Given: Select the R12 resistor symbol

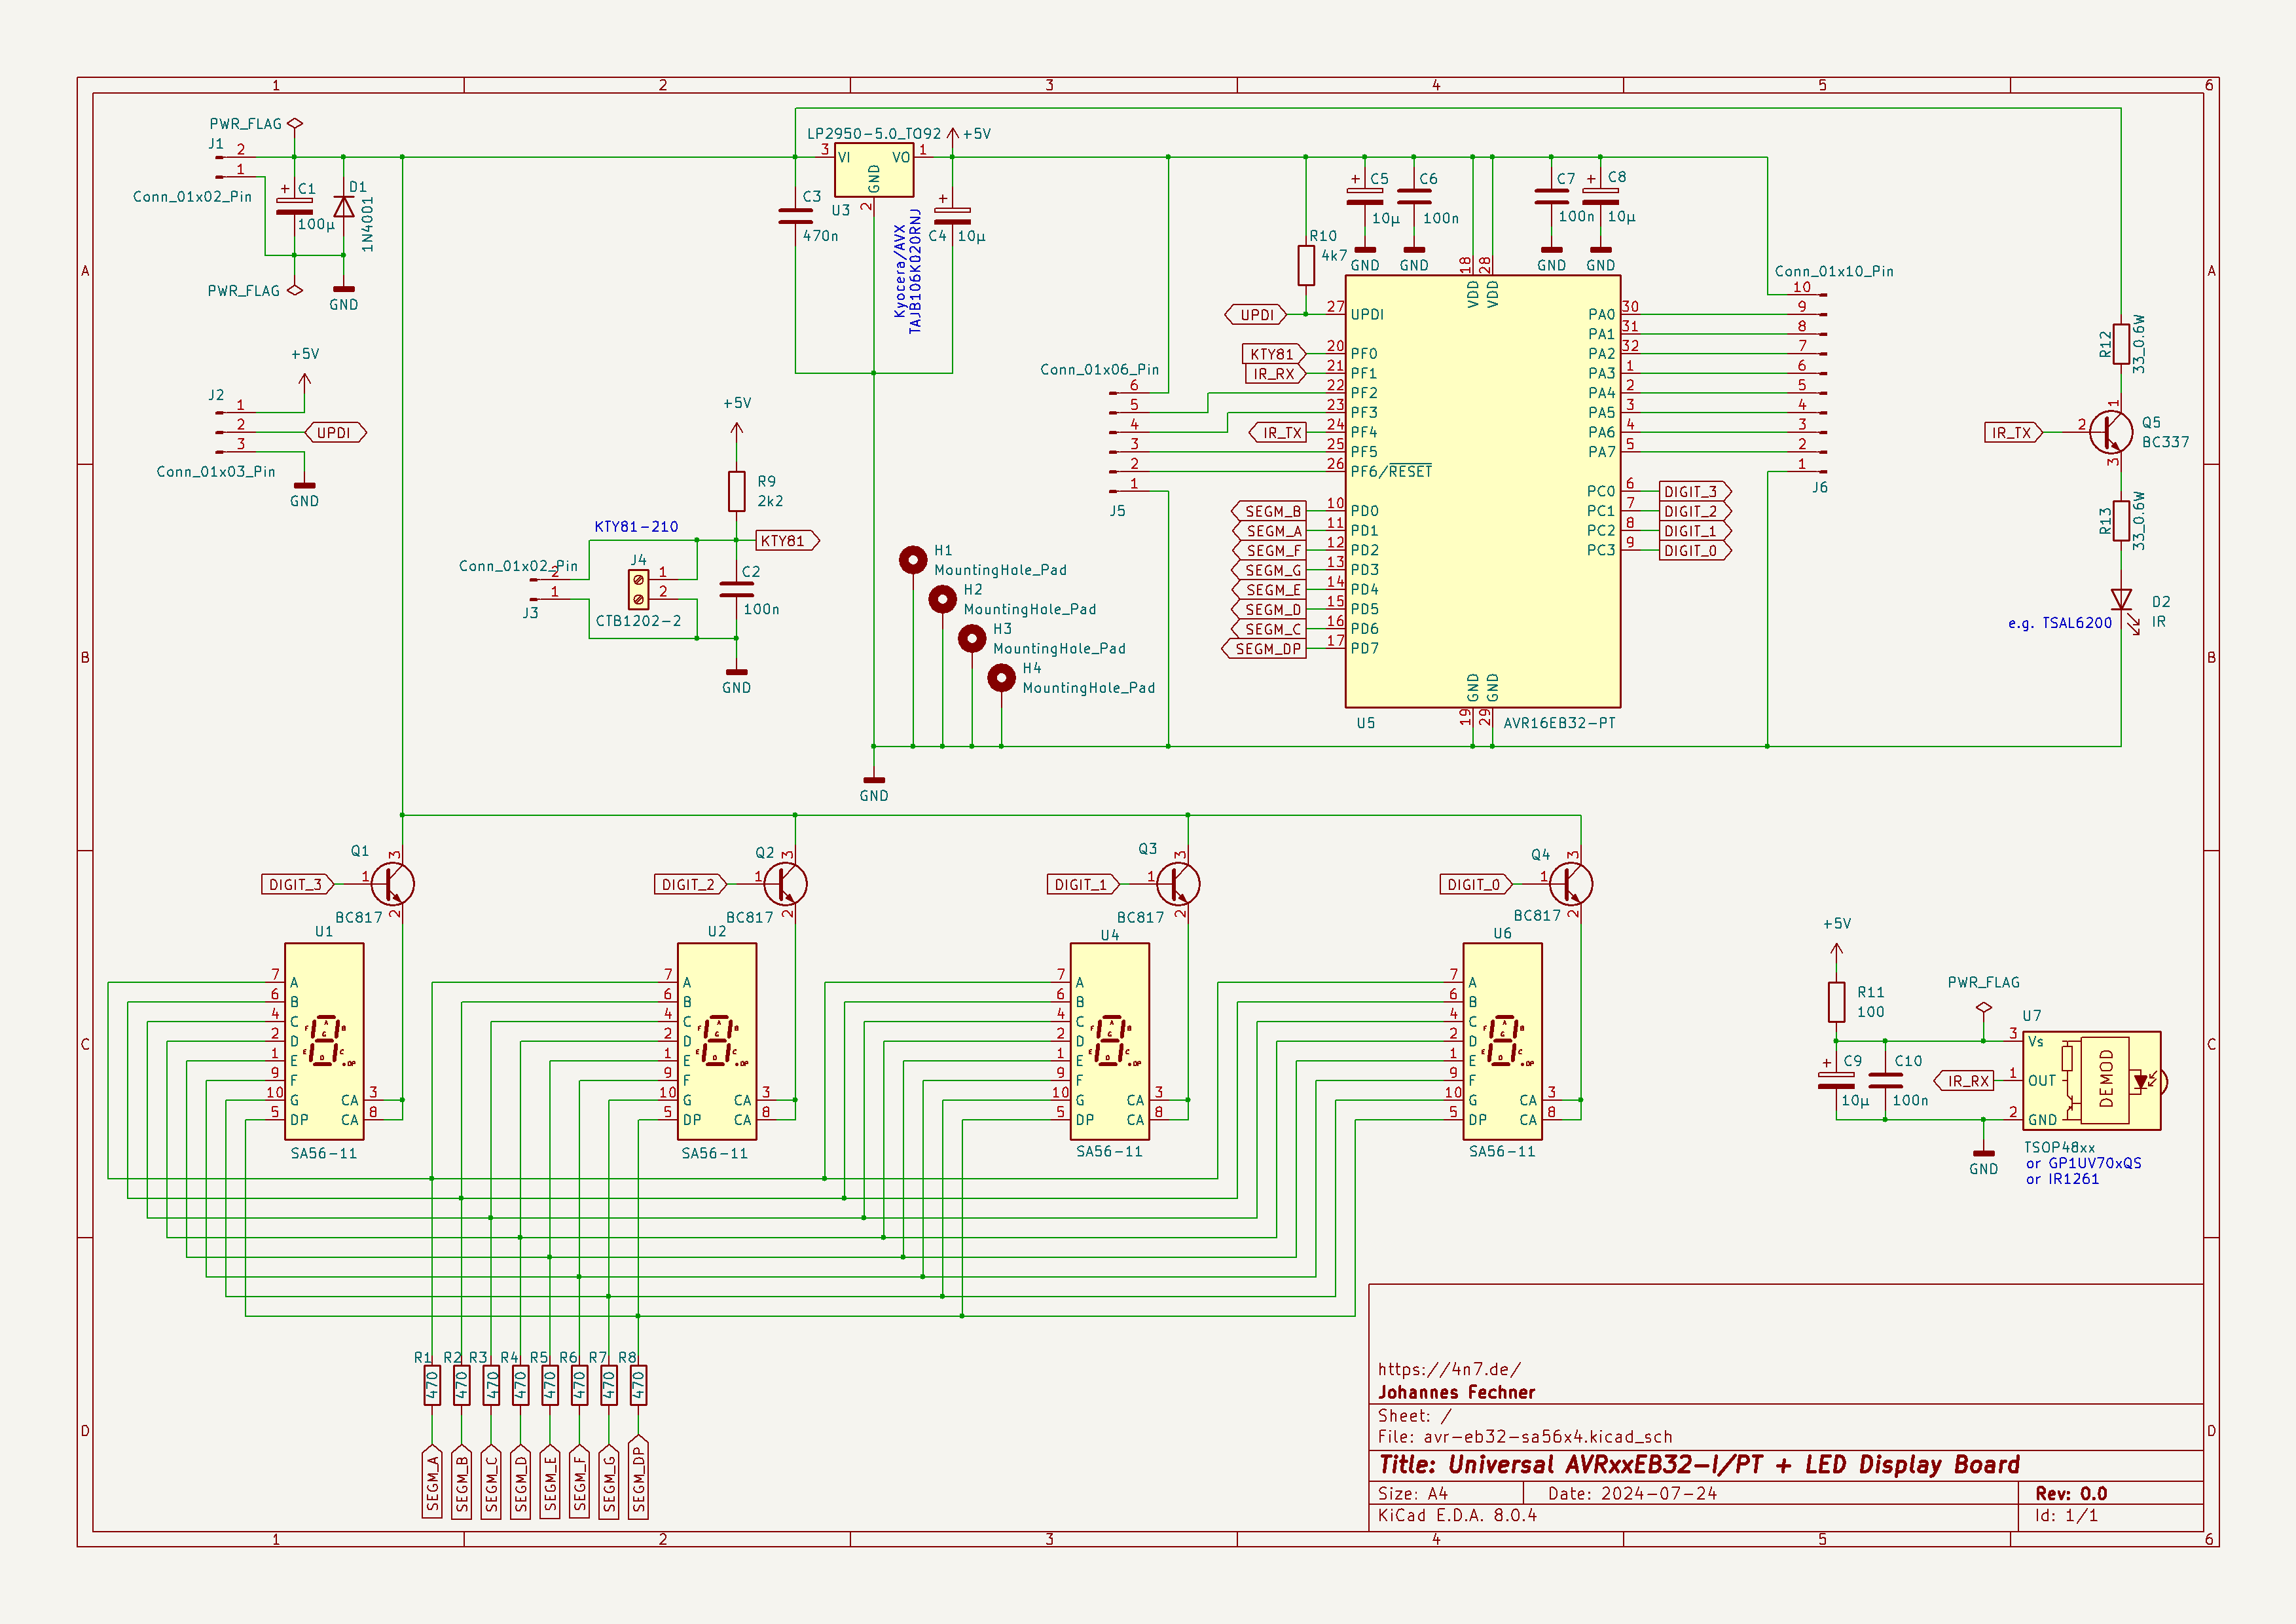Looking at the screenshot, I should (2122, 344).
